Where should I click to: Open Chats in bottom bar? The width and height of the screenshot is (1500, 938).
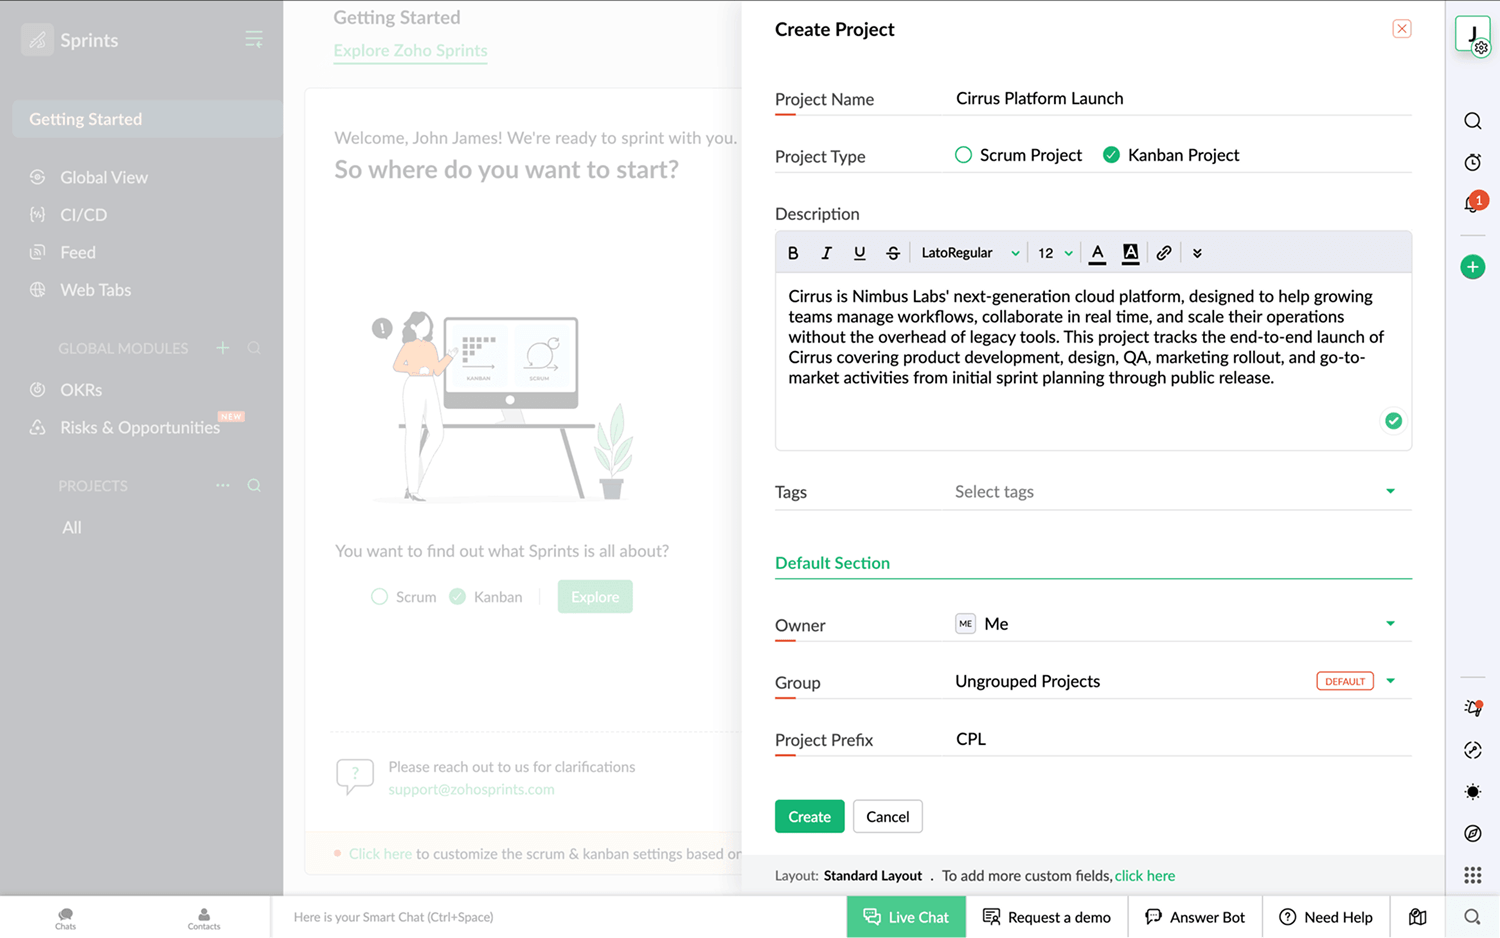coord(66,918)
